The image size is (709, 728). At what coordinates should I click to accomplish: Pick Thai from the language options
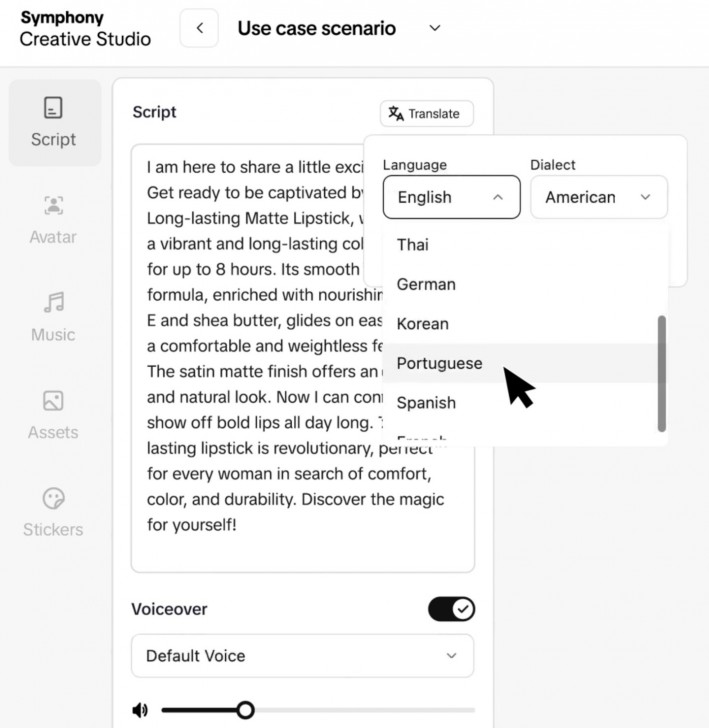coord(413,244)
